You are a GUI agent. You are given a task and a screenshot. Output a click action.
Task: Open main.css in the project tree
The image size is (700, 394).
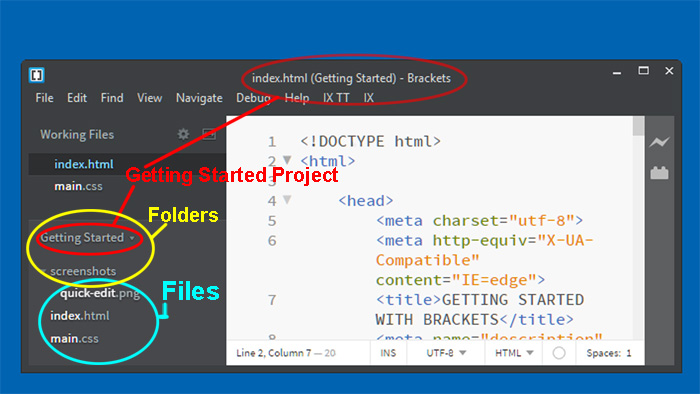pos(74,338)
